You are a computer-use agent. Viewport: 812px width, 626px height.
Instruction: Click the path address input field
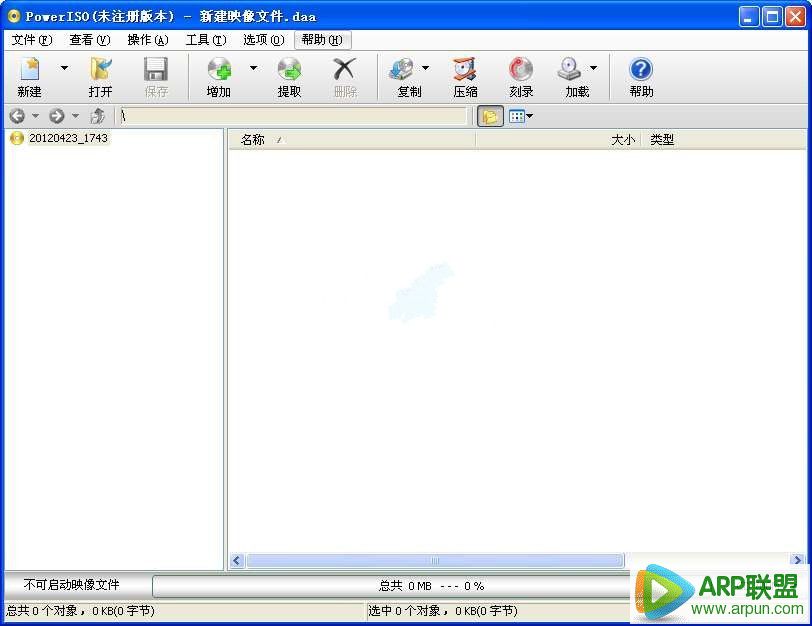293,116
